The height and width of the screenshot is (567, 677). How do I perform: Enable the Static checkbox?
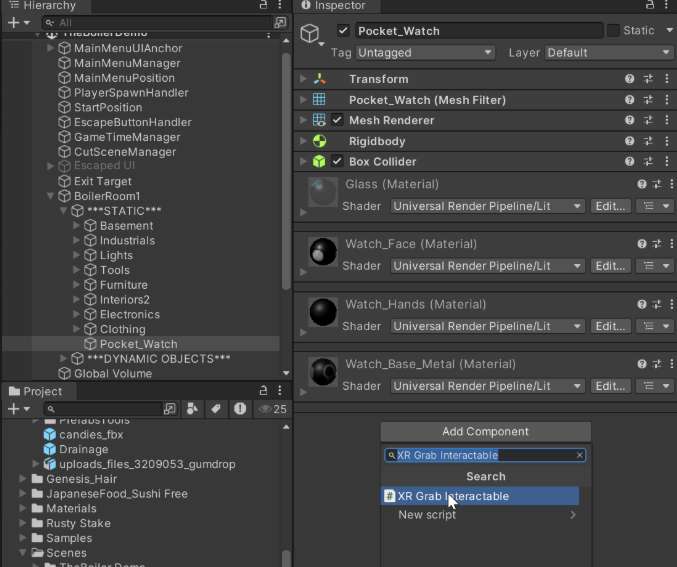click(613, 31)
